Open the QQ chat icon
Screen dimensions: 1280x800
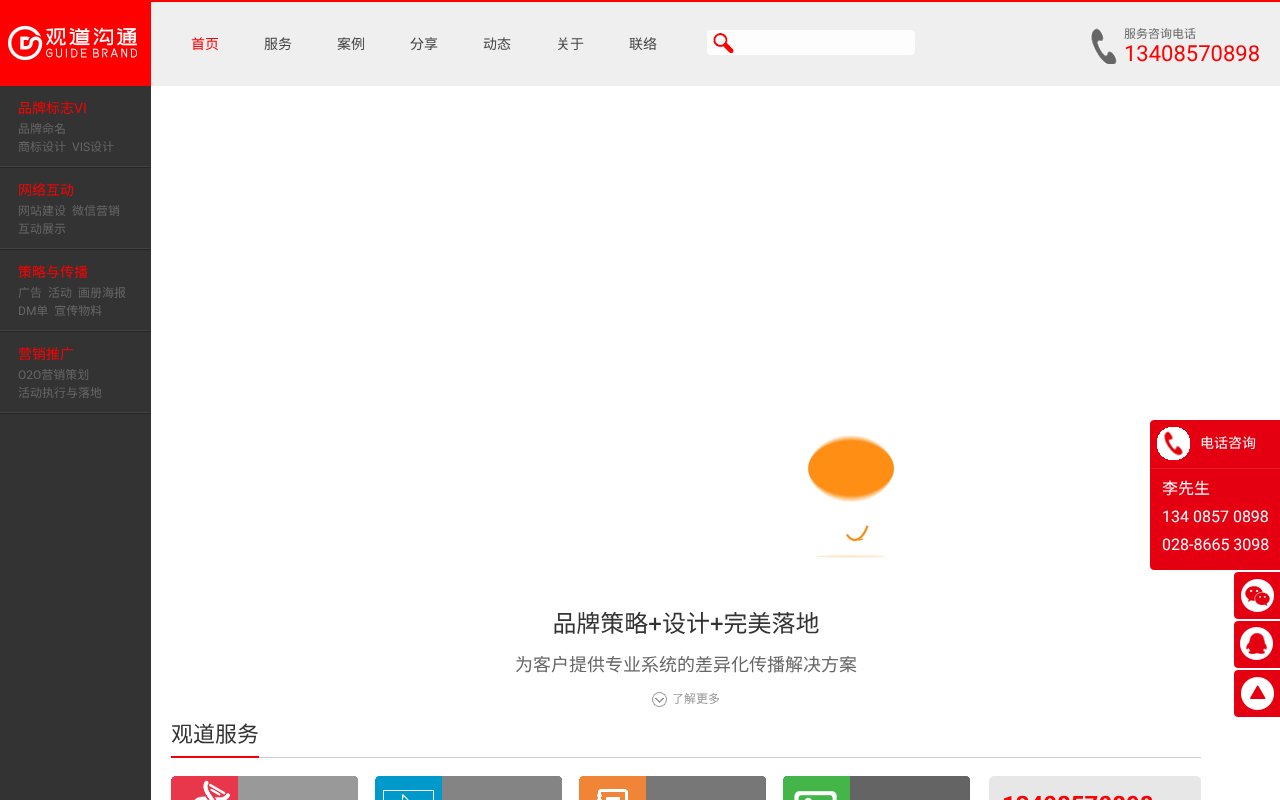click(x=1257, y=644)
